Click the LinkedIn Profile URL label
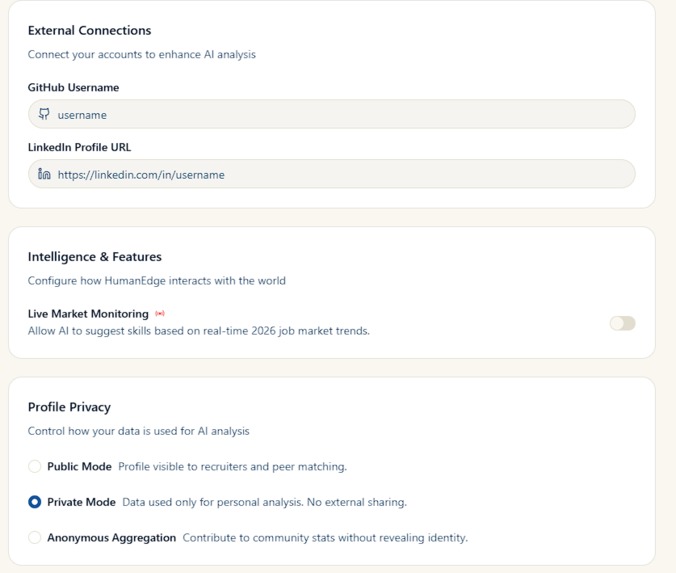This screenshot has height=573, width=676. [x=79, y=147]
